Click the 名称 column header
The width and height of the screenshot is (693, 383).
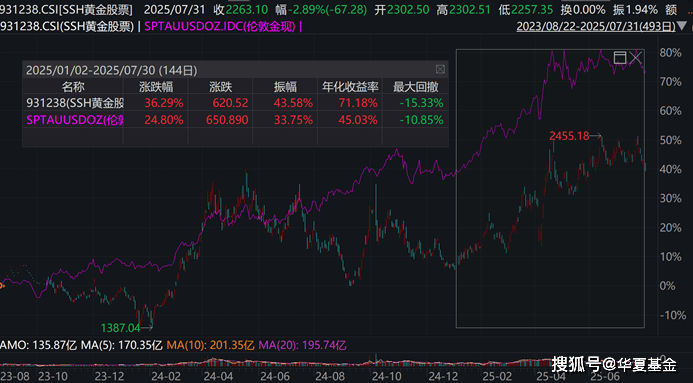[x=73, y=87]
